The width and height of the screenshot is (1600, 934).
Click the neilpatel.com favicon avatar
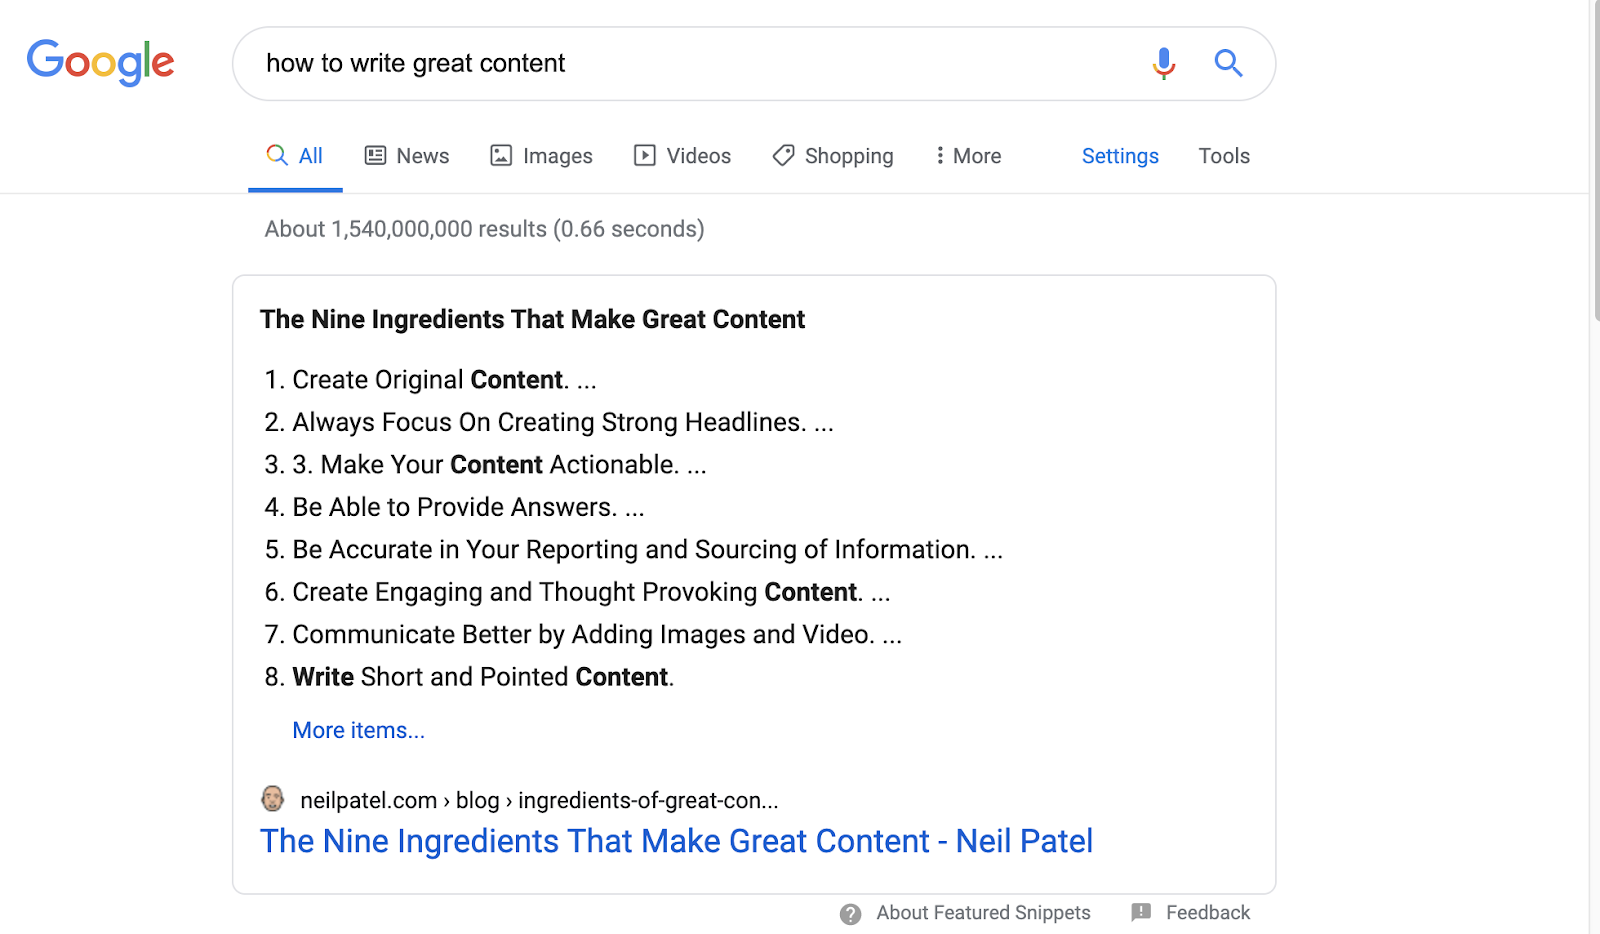point(272,798)
